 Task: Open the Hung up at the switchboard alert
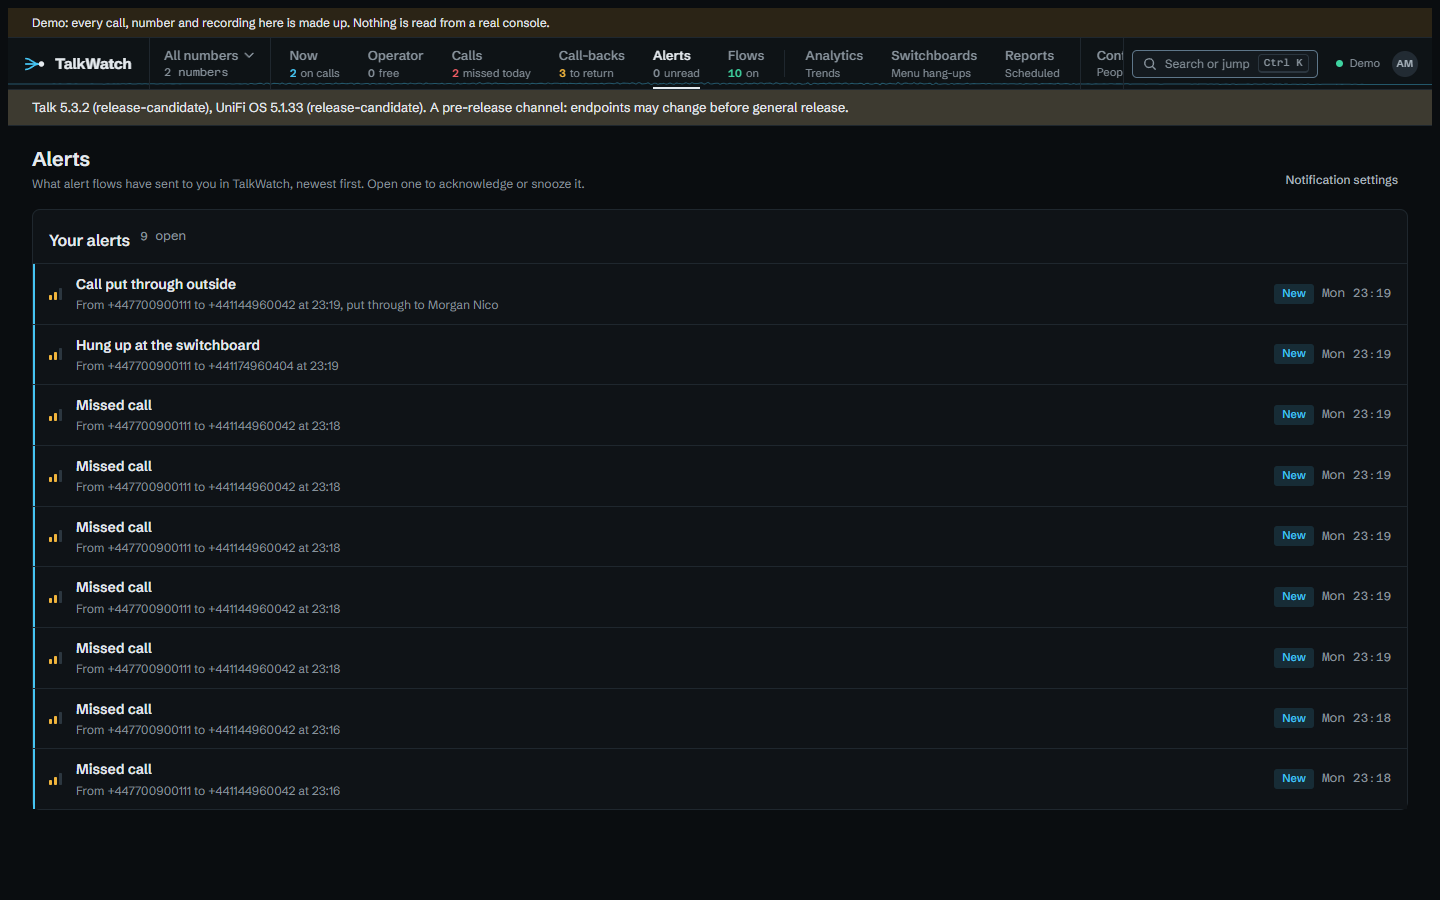(x=720, y=355)
